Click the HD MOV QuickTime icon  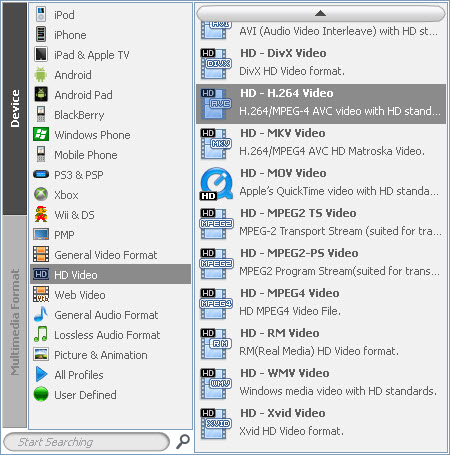click(x=216, y=184)
